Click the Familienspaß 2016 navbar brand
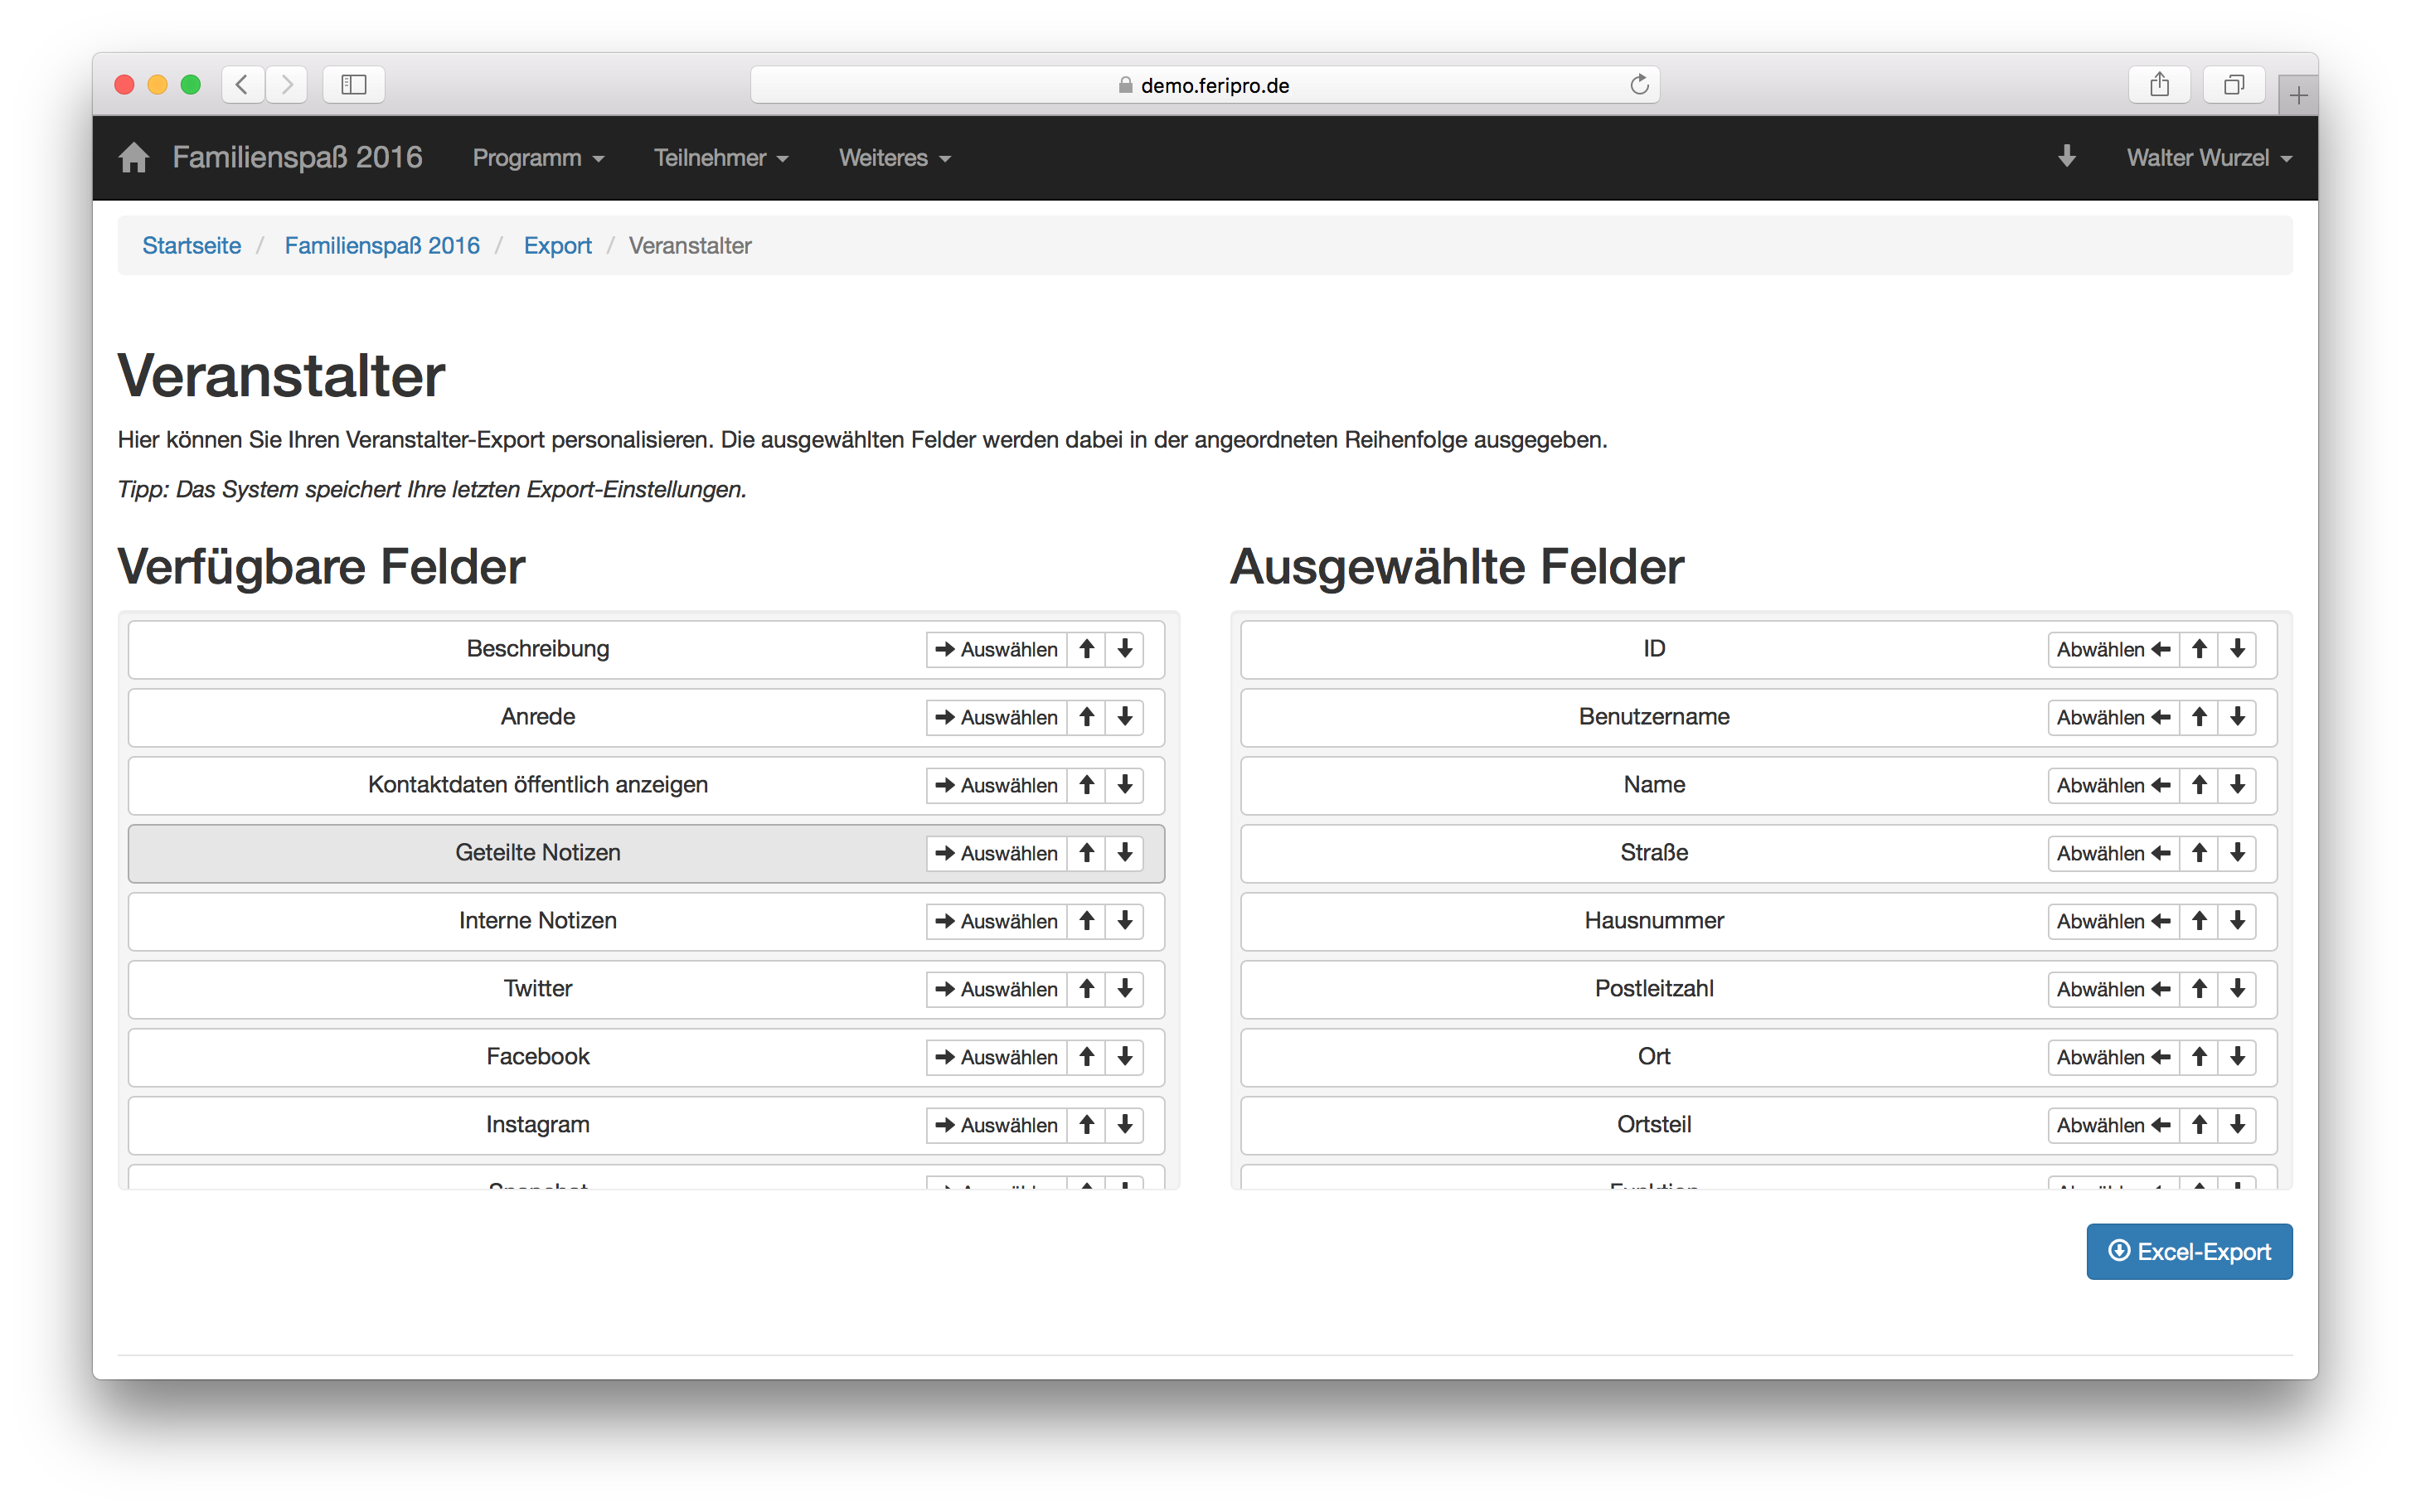This screenshot has height=1512, width=2411. [297, 158]
